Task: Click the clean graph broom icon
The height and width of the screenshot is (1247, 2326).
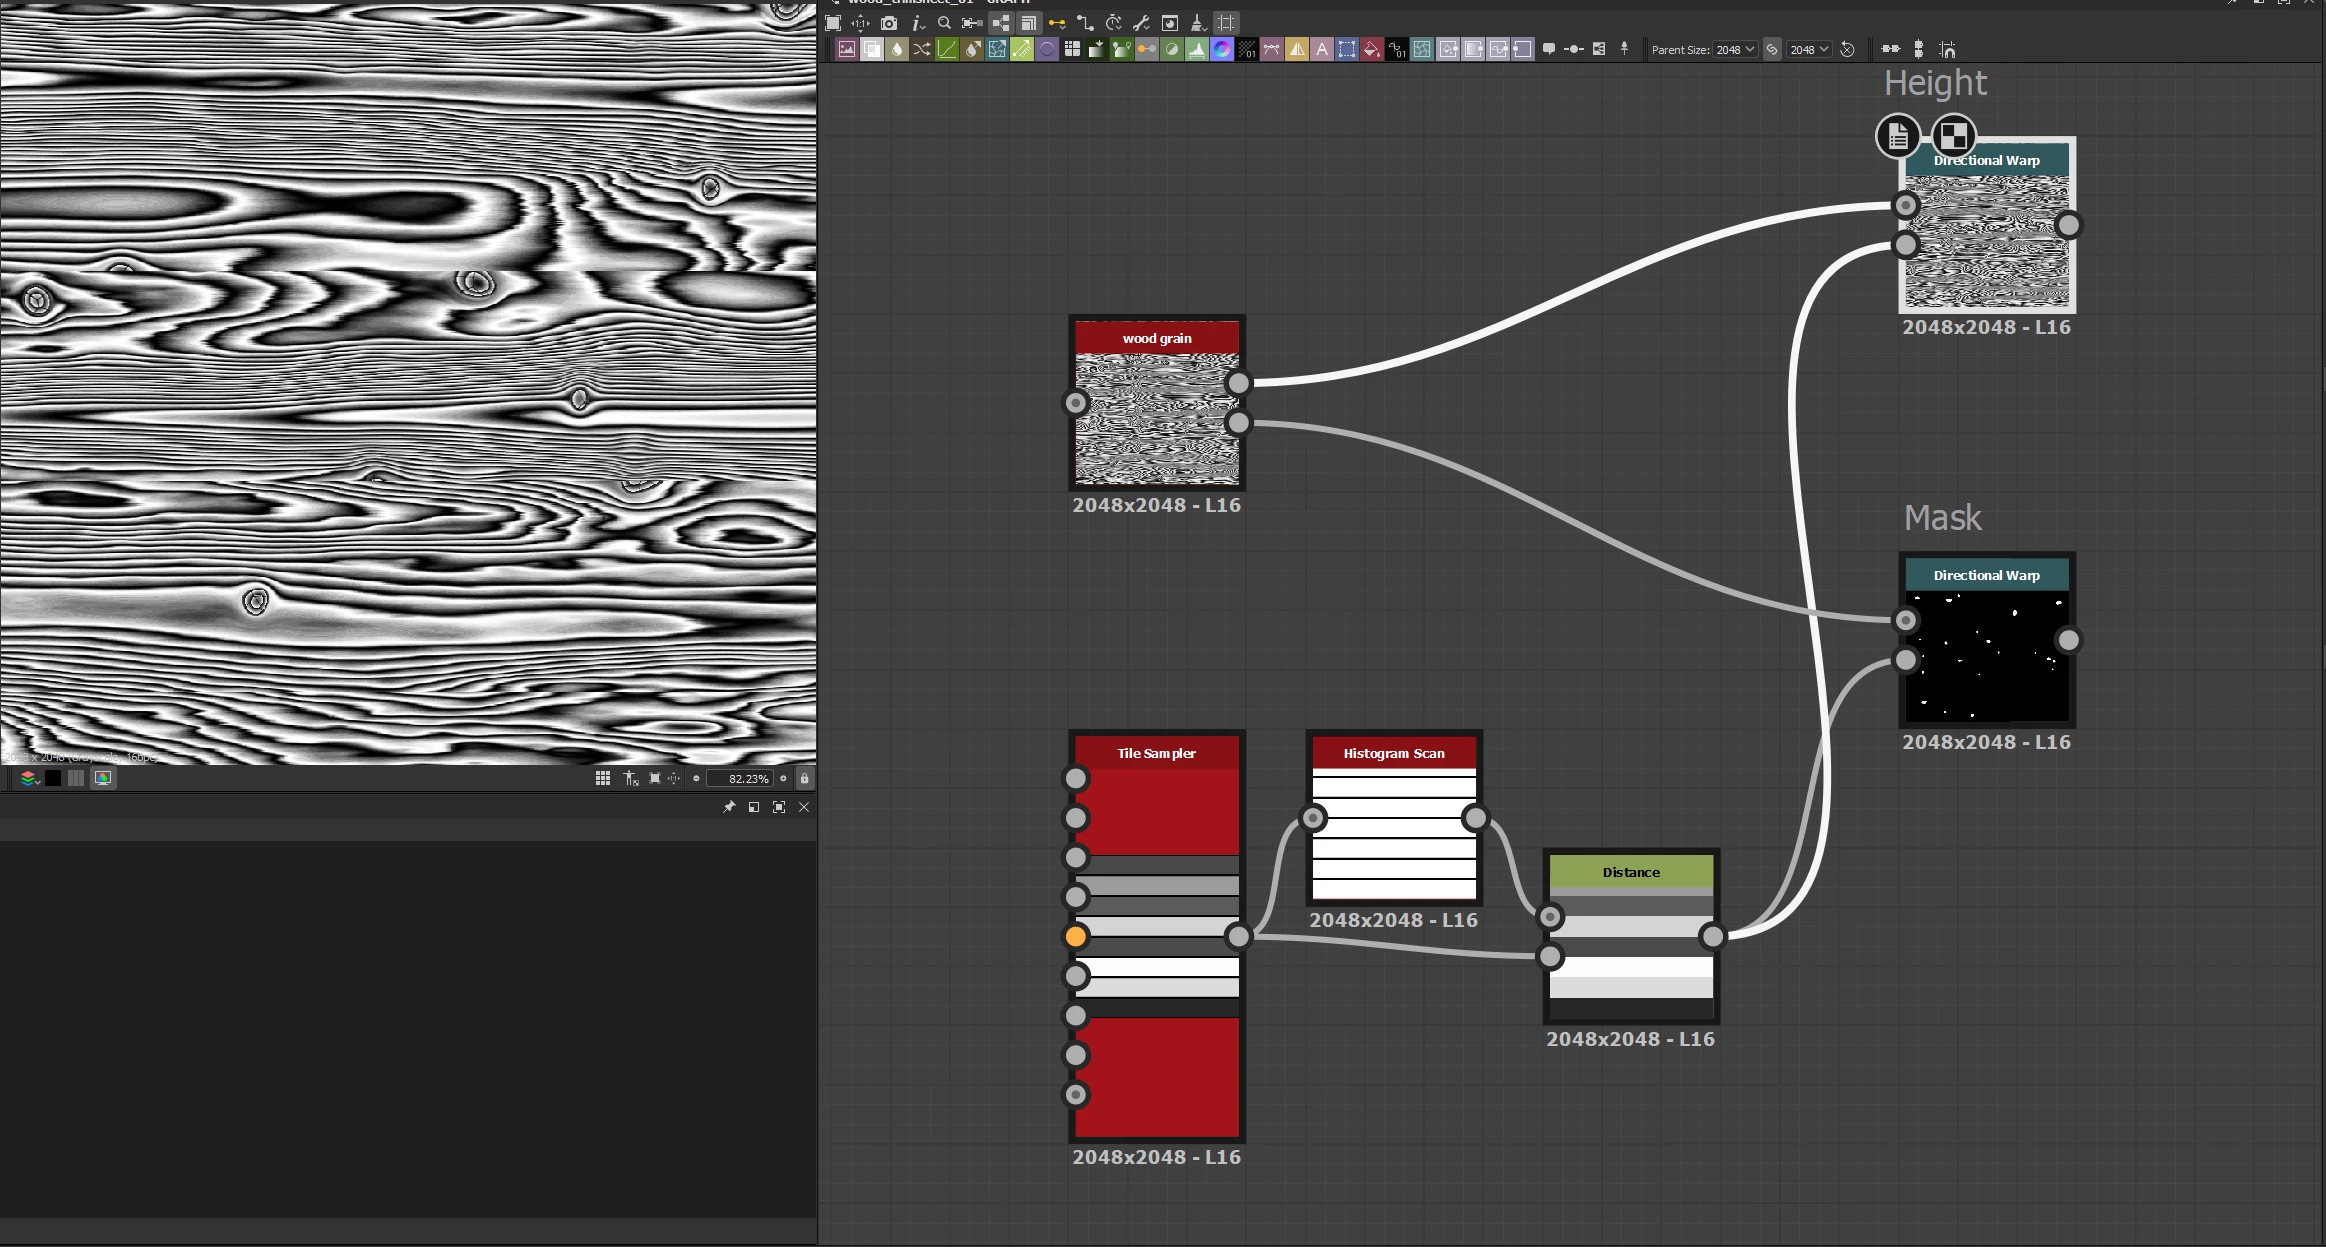Action: 1197,23
